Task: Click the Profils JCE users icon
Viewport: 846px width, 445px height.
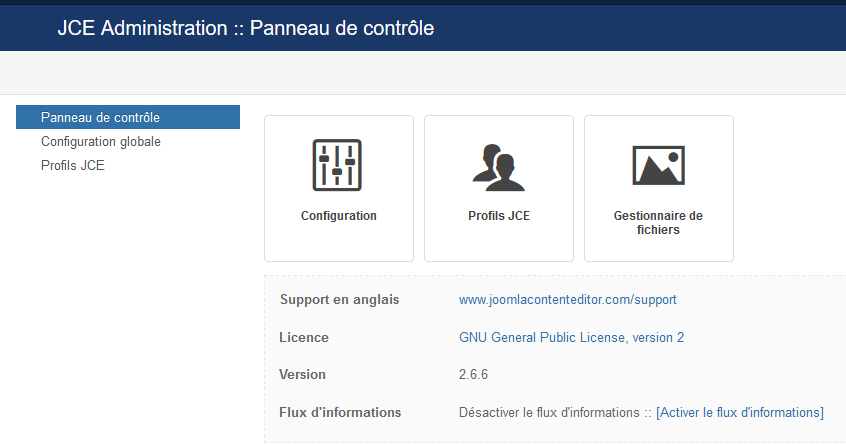Action: coord(499,167)
